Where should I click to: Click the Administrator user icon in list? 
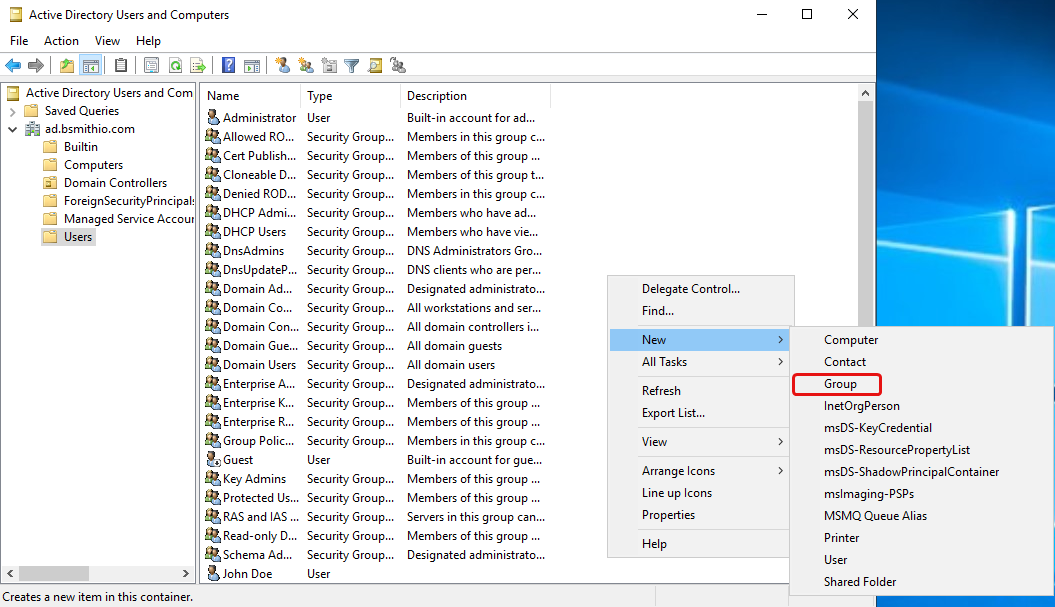click(213, 117)
